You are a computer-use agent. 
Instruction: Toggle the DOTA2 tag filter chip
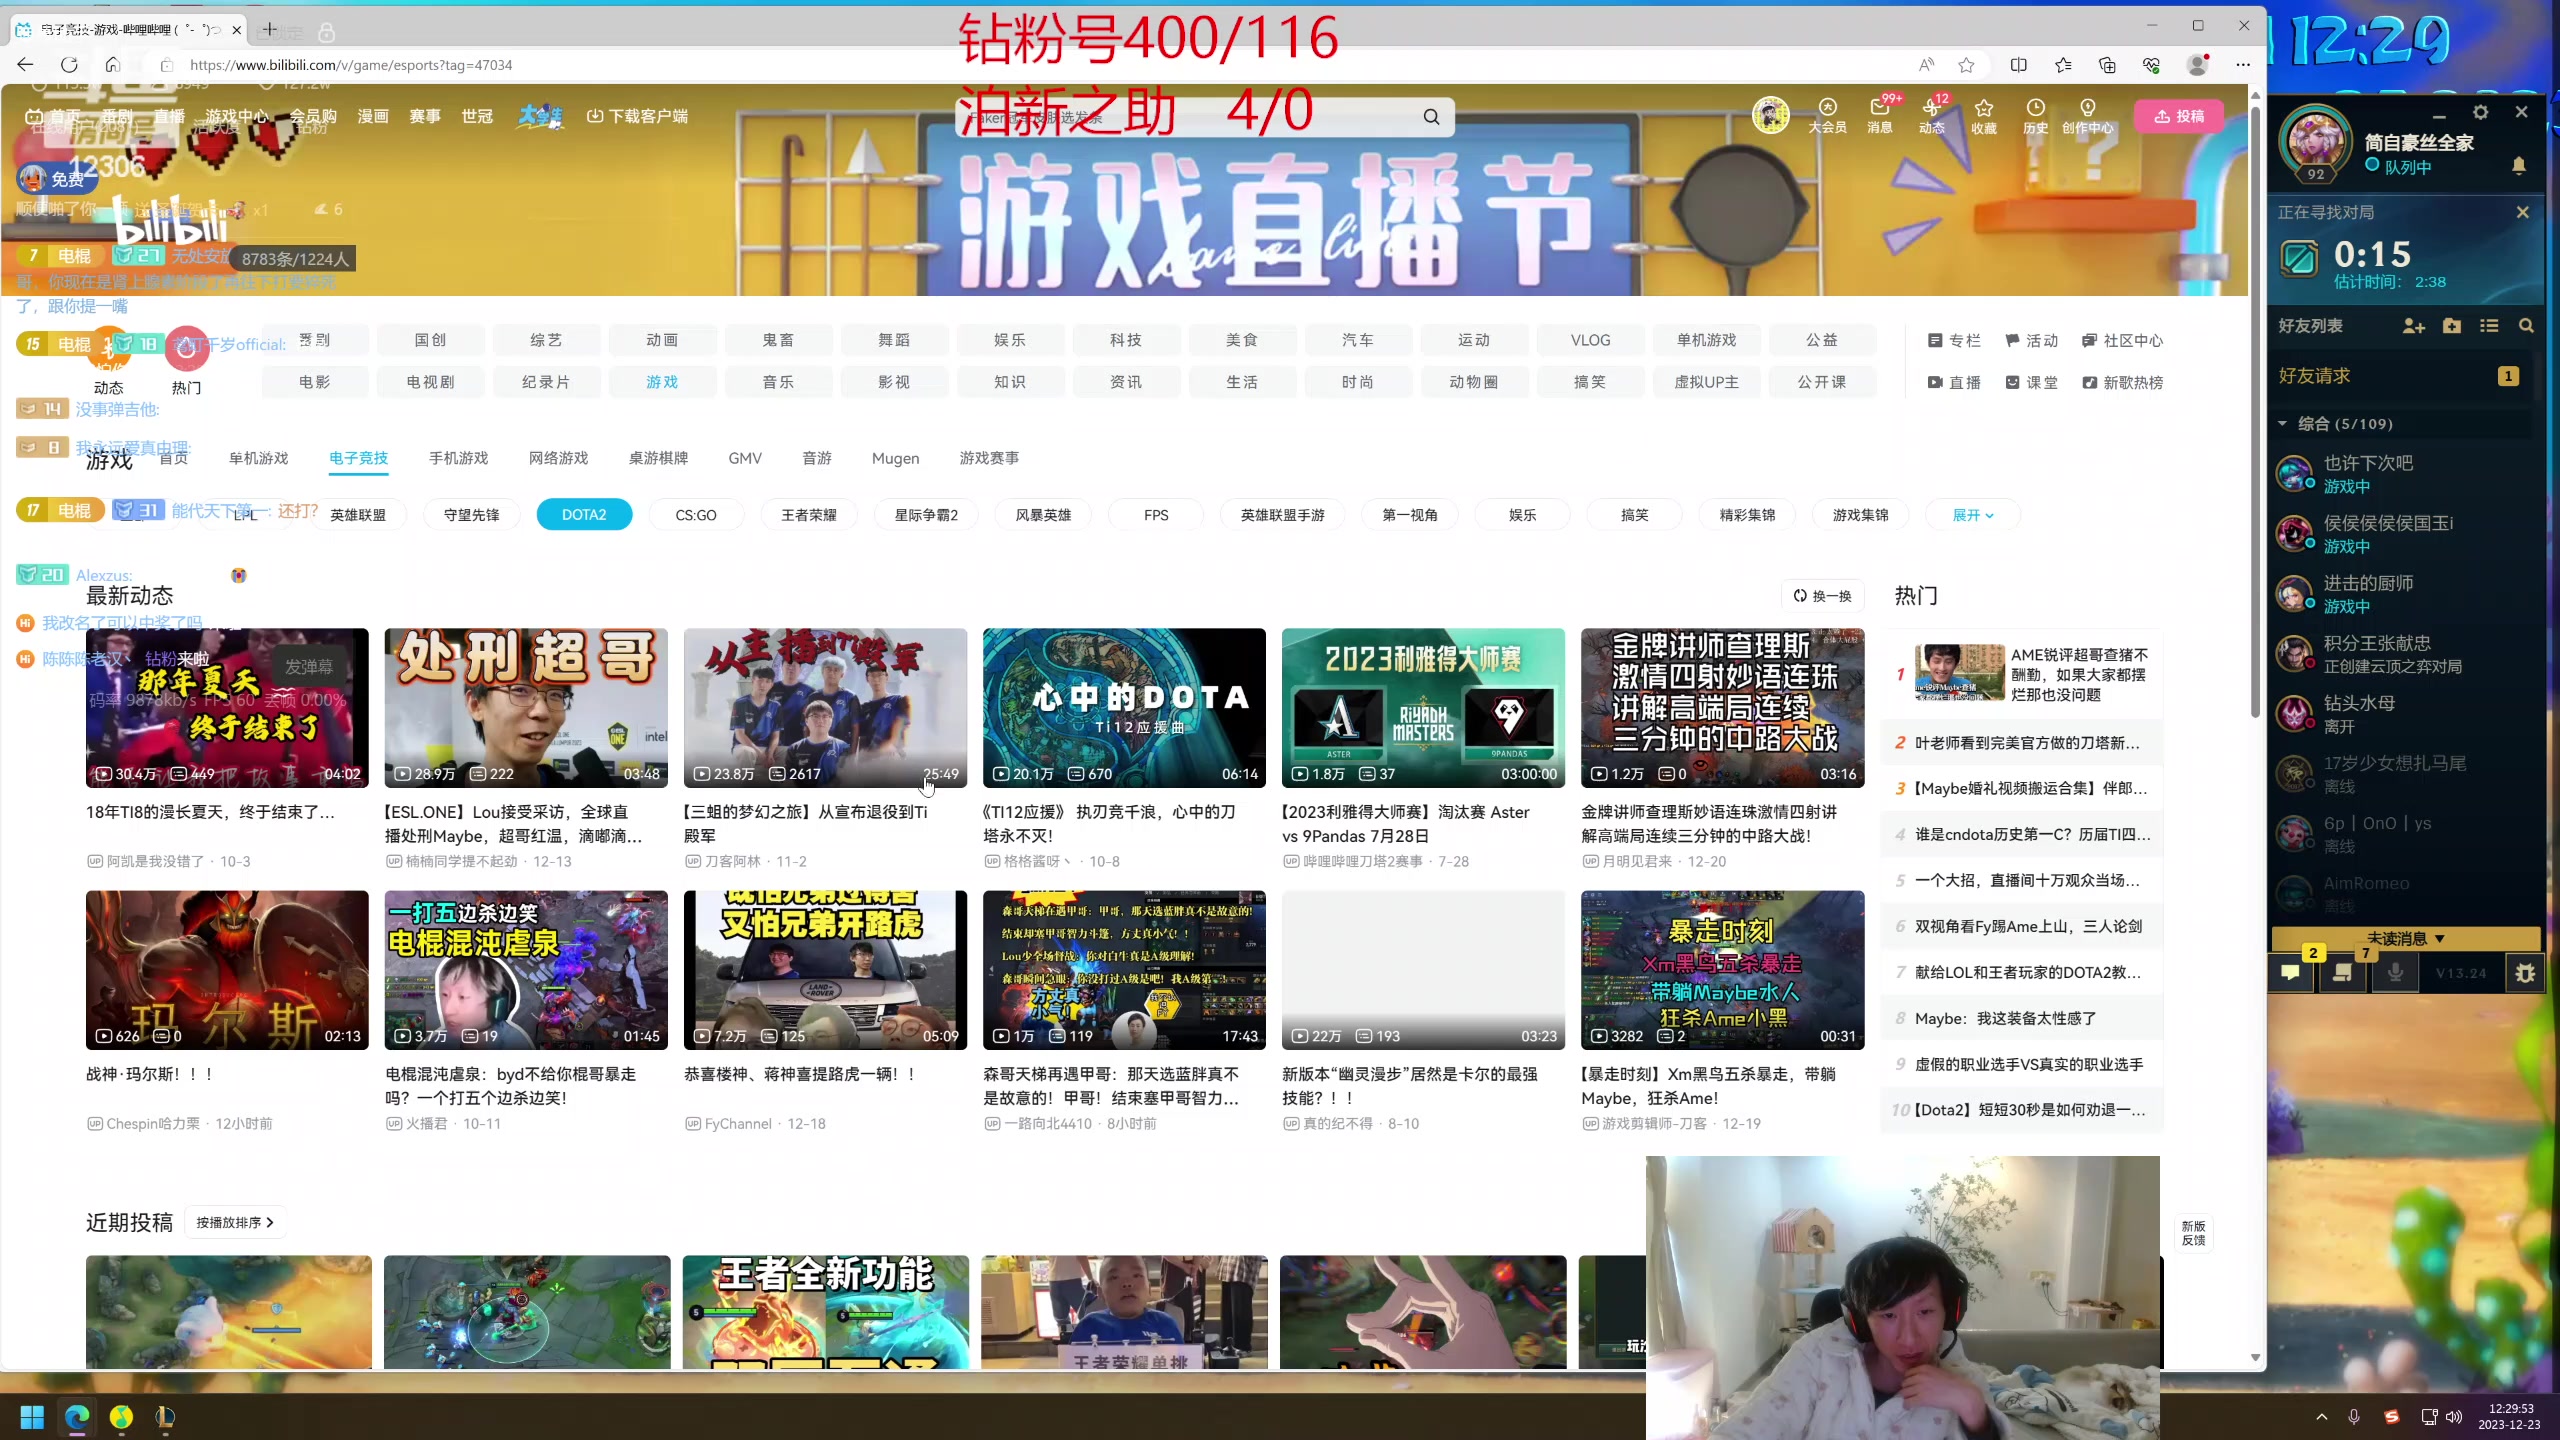(584, 515)
